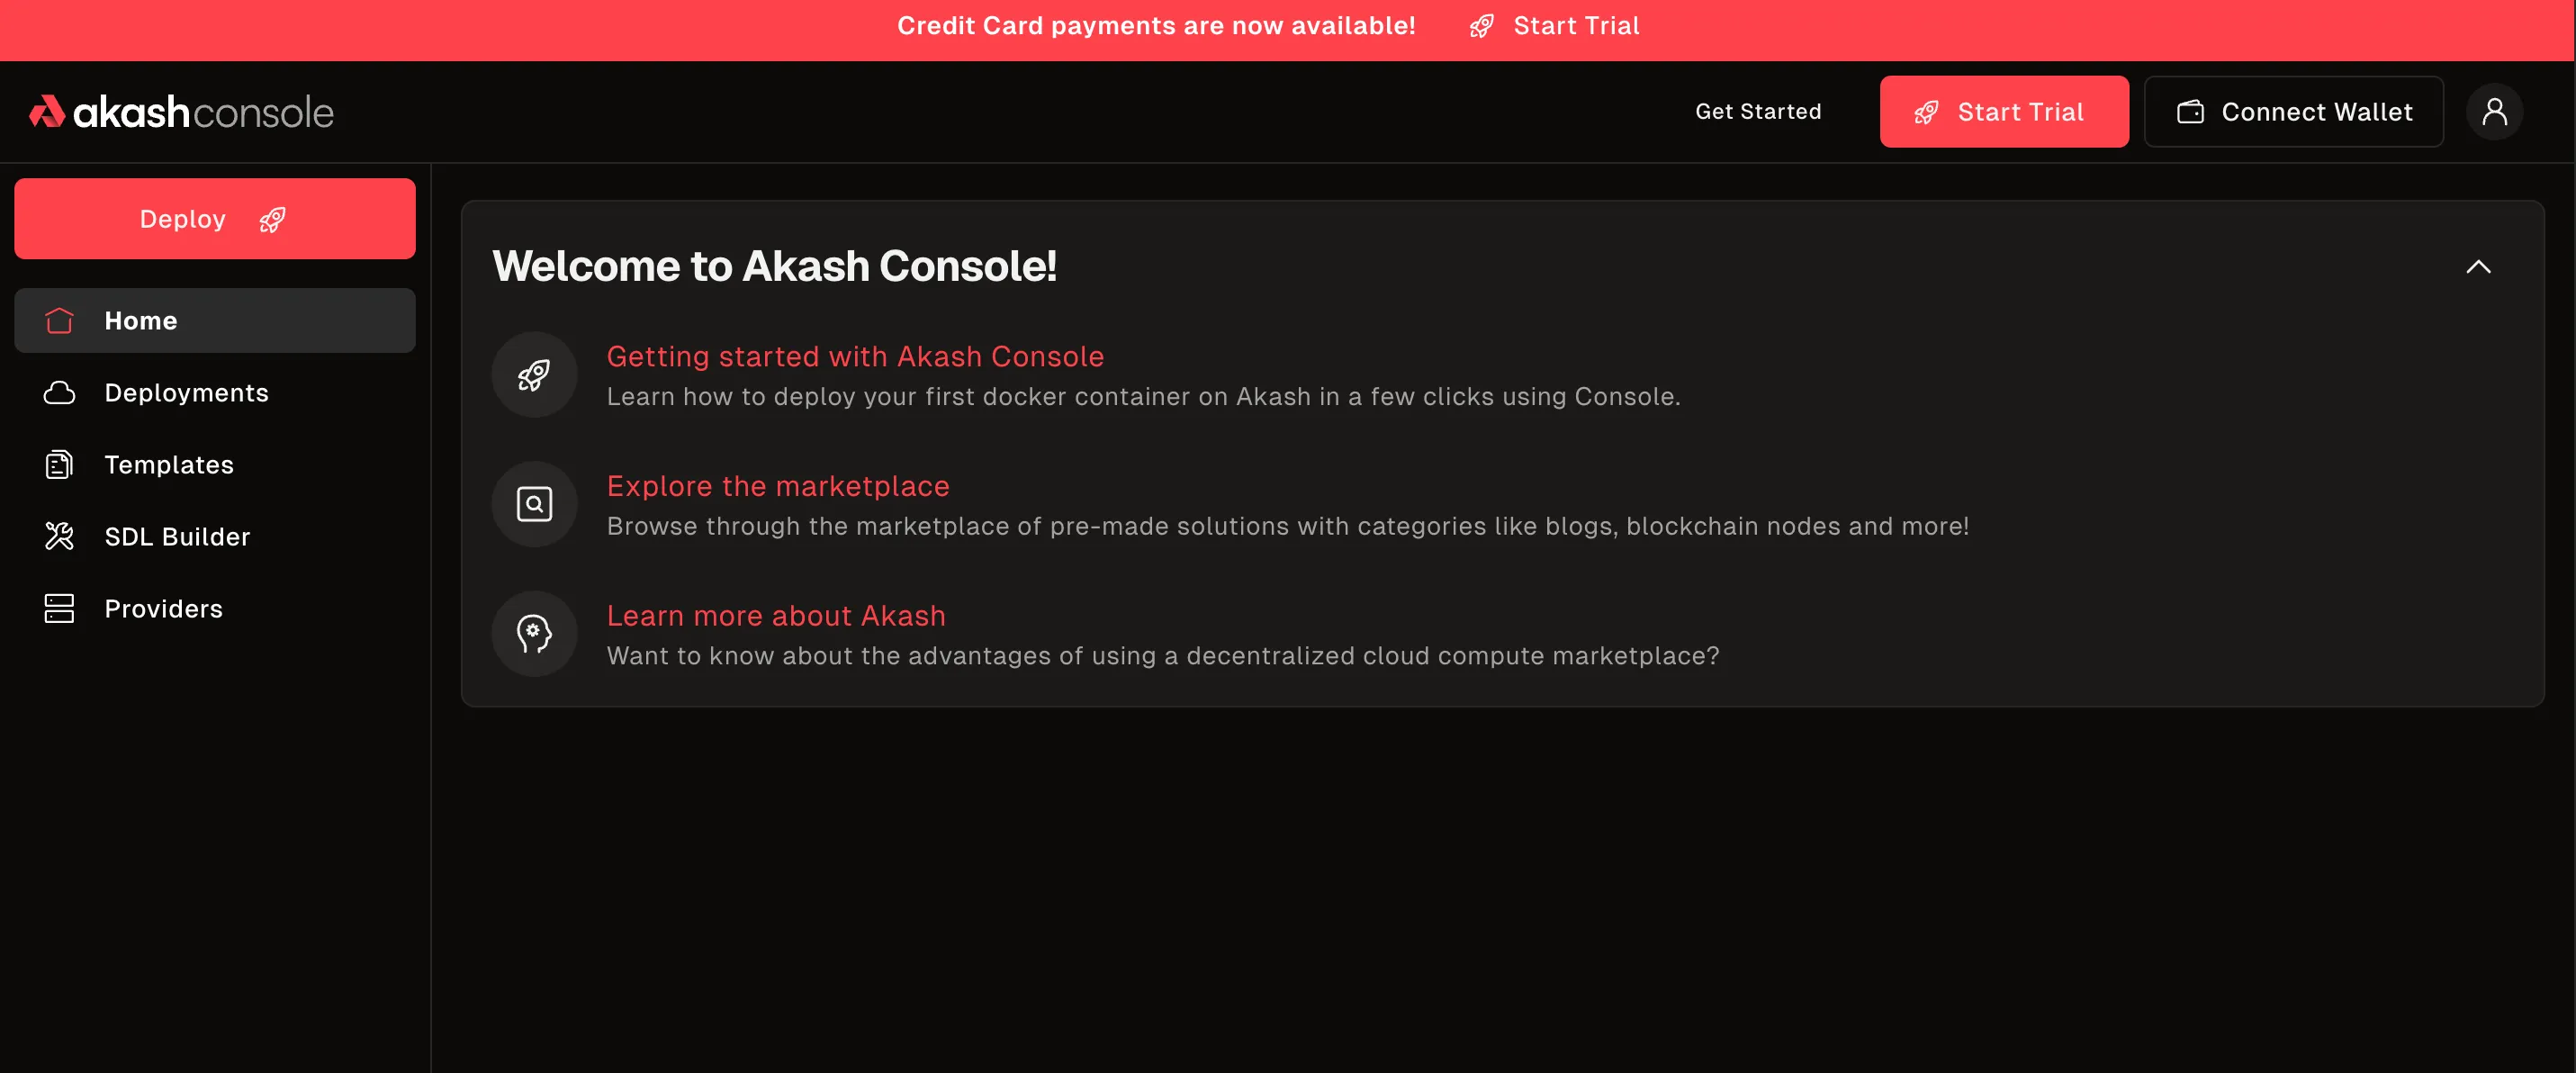The image size is (2576, 1073).
Task: Click the marketplace search icon
Action: [534, 504]
